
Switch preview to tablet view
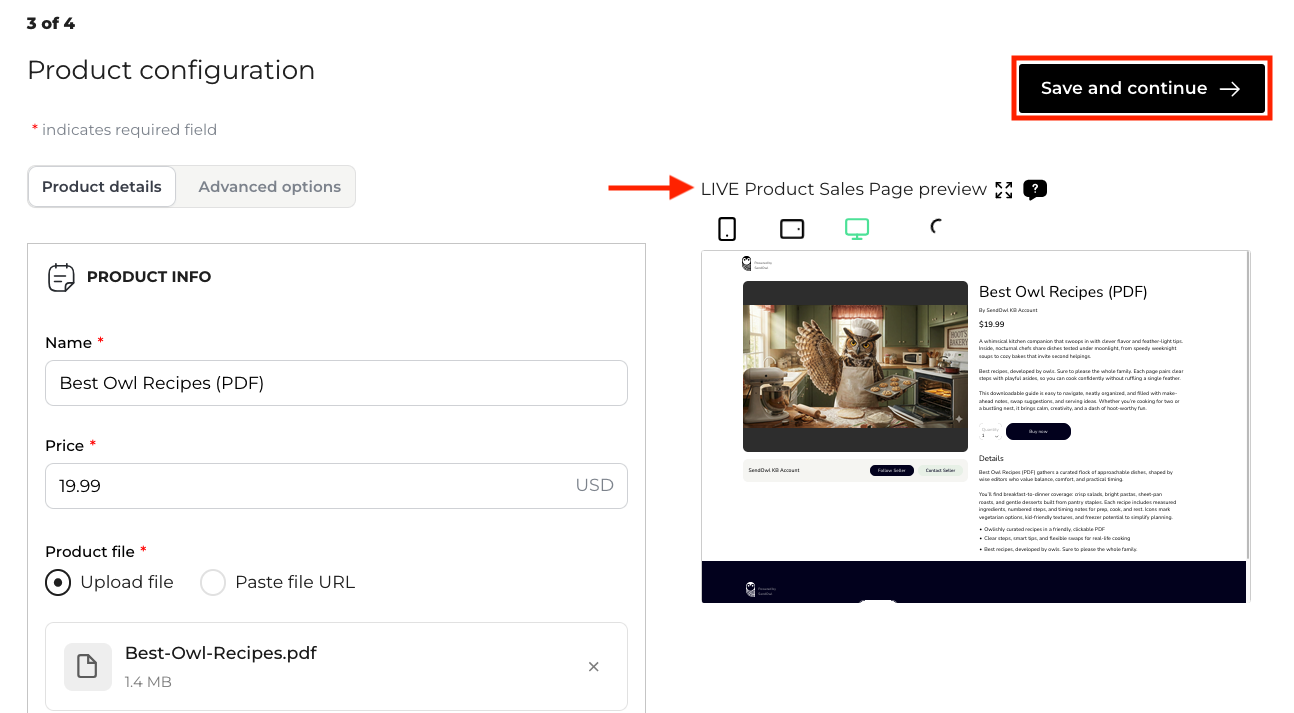click(792, 229)
